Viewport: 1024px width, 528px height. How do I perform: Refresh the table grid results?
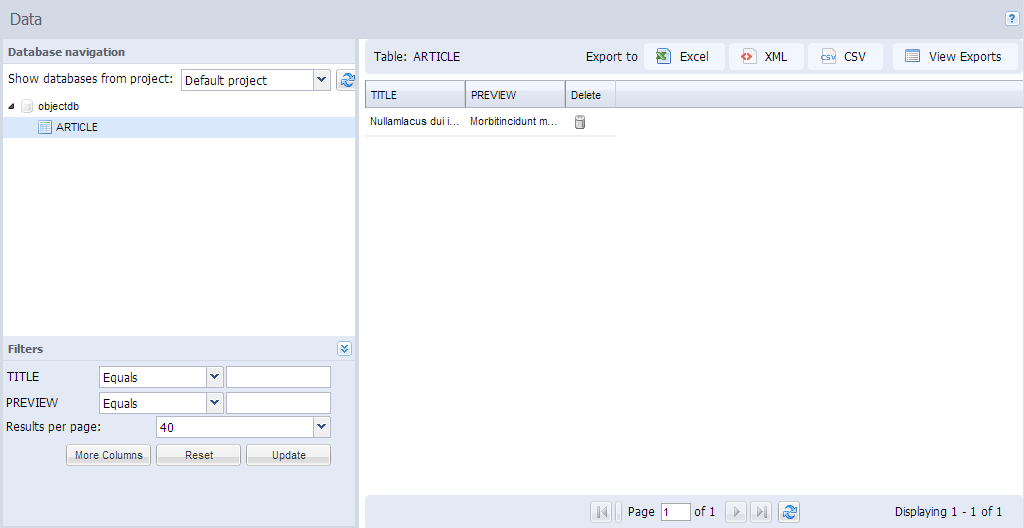point(790,512)
